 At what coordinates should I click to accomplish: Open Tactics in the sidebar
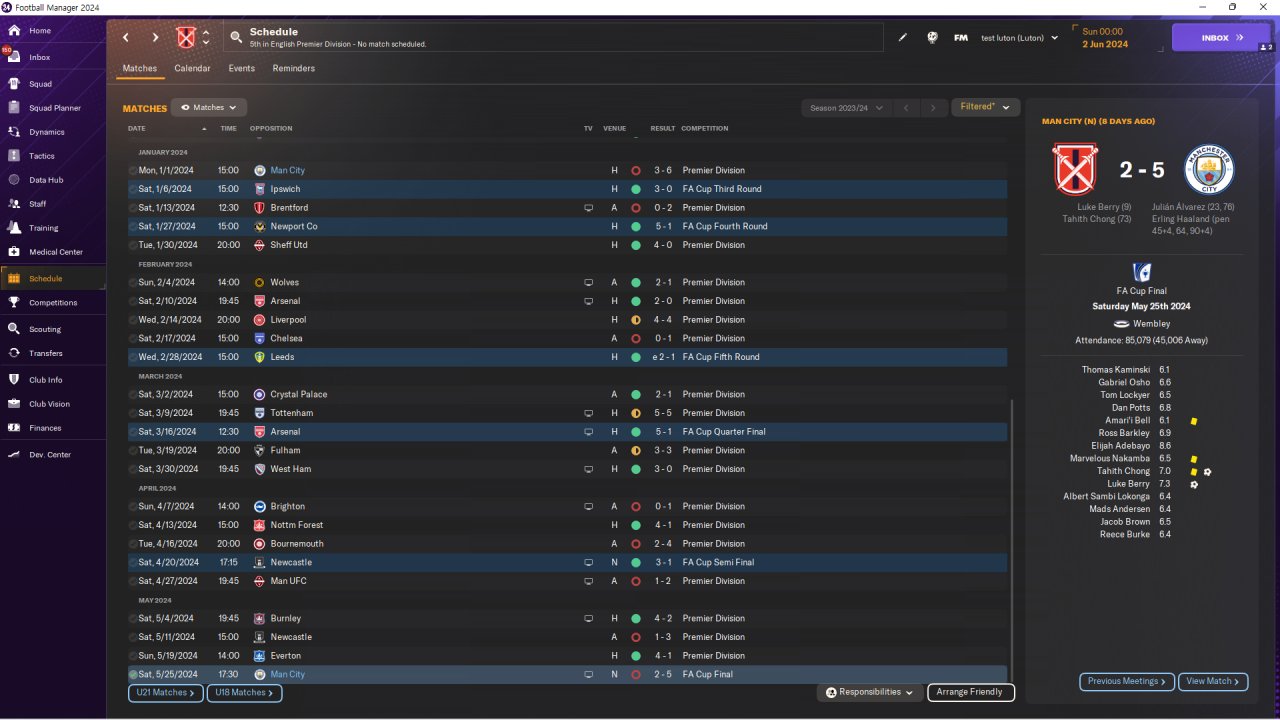41,156
